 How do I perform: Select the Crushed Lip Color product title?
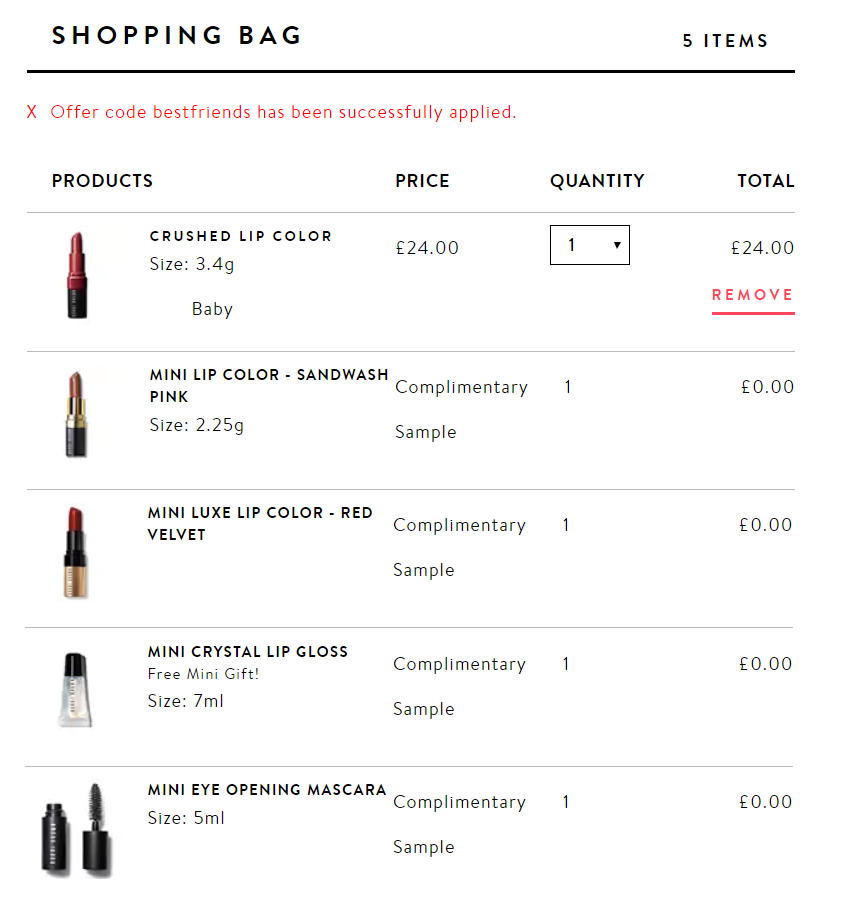tap(240, 236)
